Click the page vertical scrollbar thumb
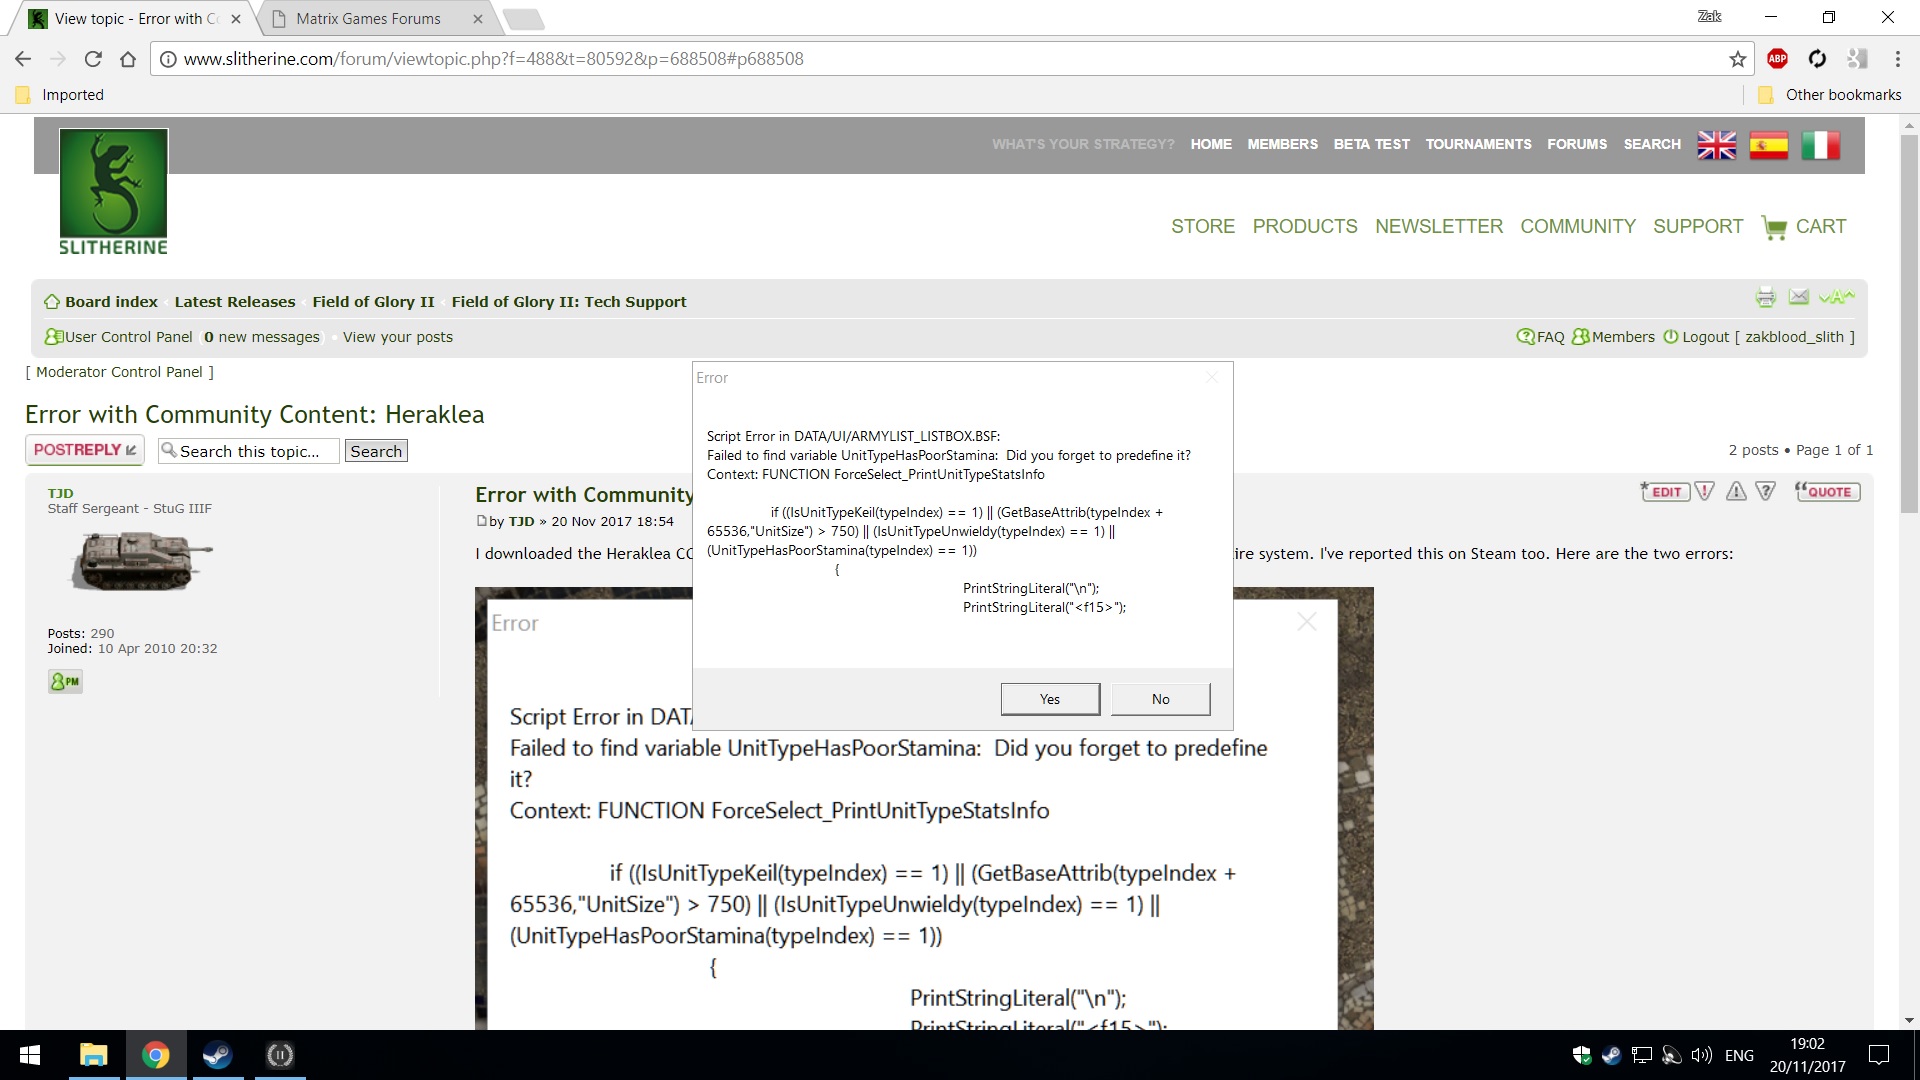The image size is (1920, 1080). pyautogui.click(x=1909, y=325)
